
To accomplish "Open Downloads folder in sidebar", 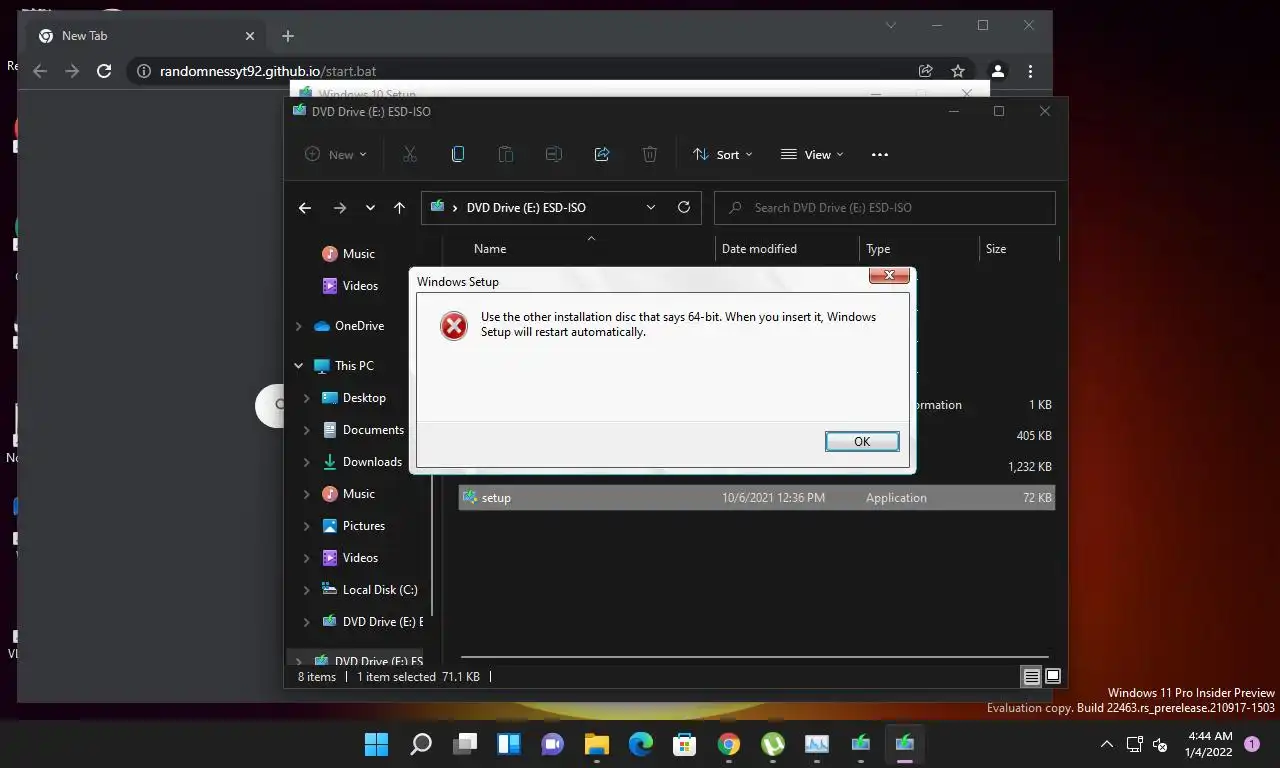I will 362,462.
